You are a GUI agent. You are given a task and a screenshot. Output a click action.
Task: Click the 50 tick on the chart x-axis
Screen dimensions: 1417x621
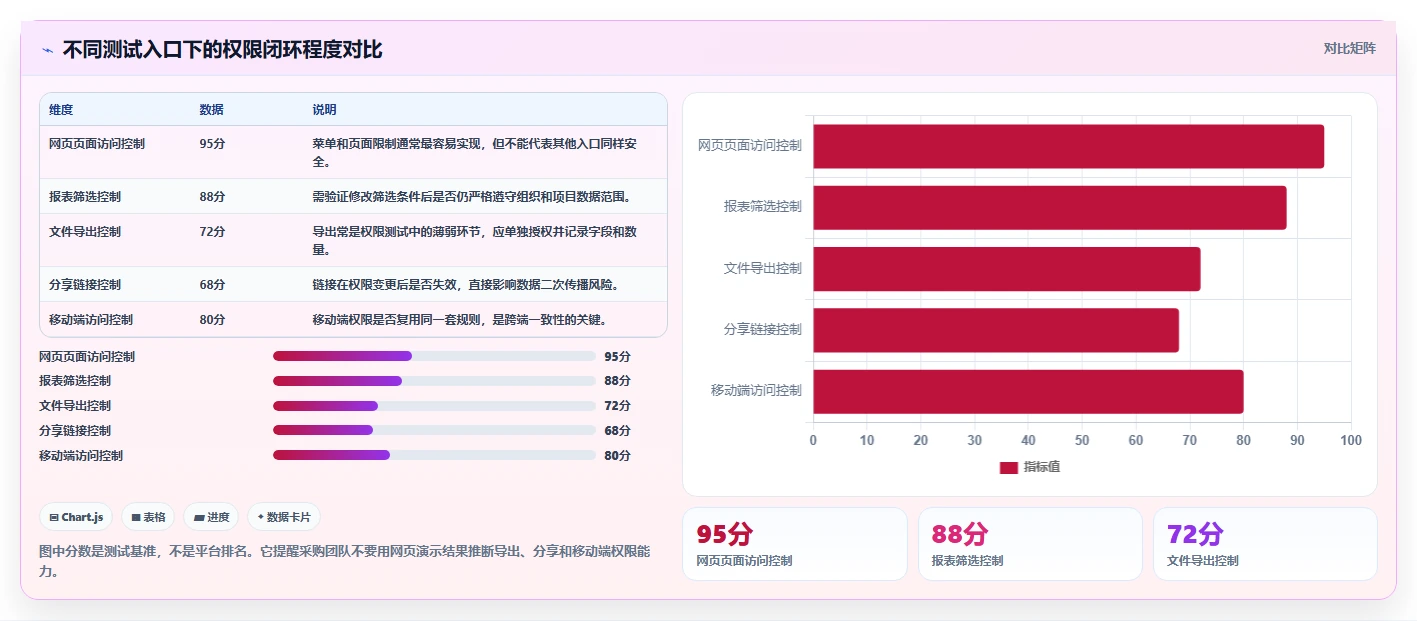click(1082, 441)
